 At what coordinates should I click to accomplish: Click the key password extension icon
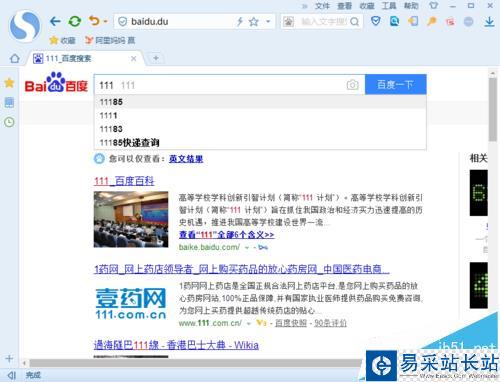tap(432, 22)
